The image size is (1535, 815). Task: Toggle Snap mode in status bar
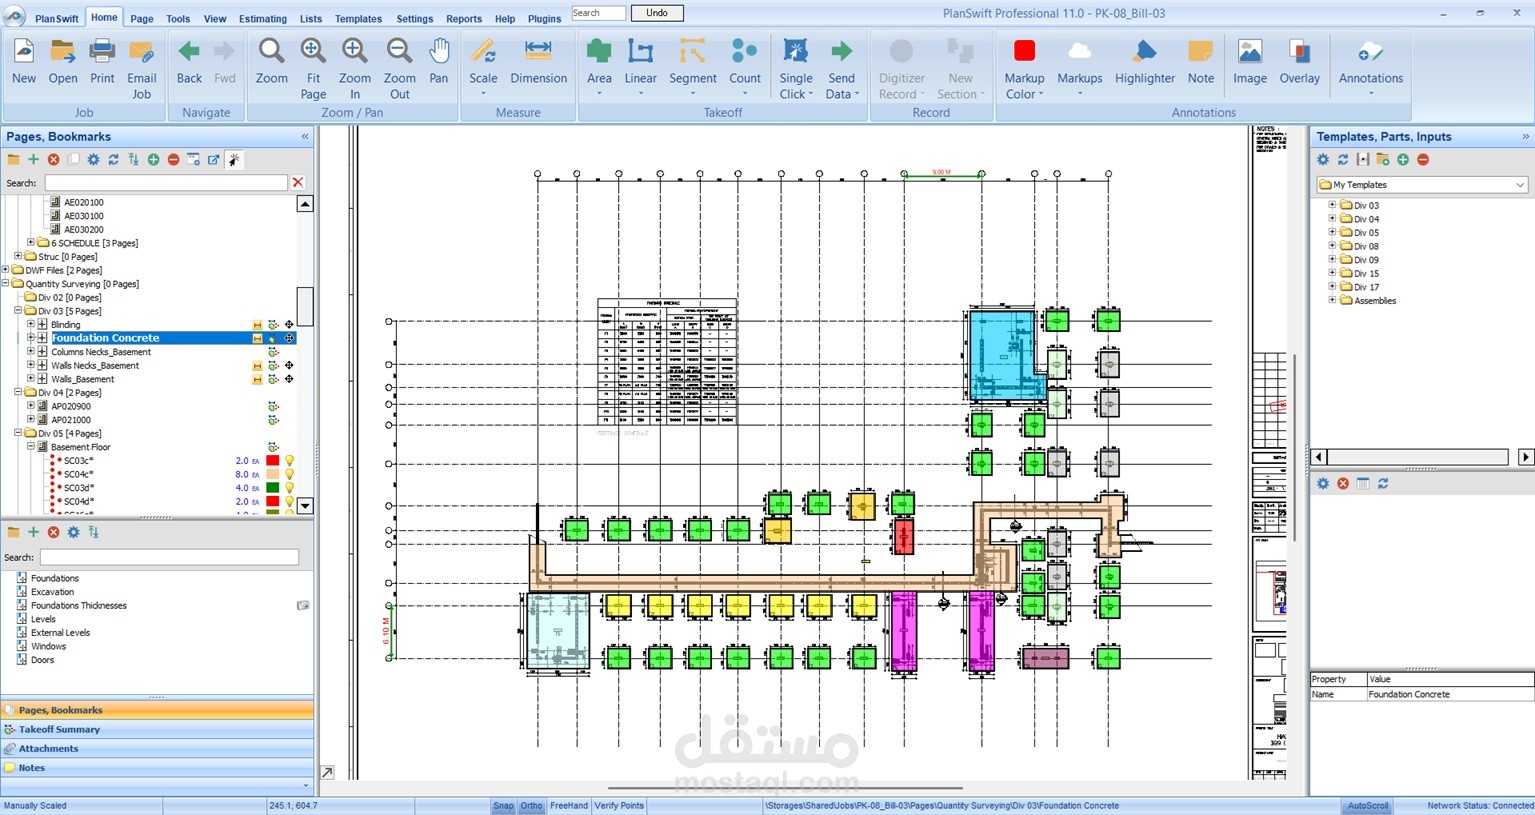pyautogui.click(x=503, y=806)
